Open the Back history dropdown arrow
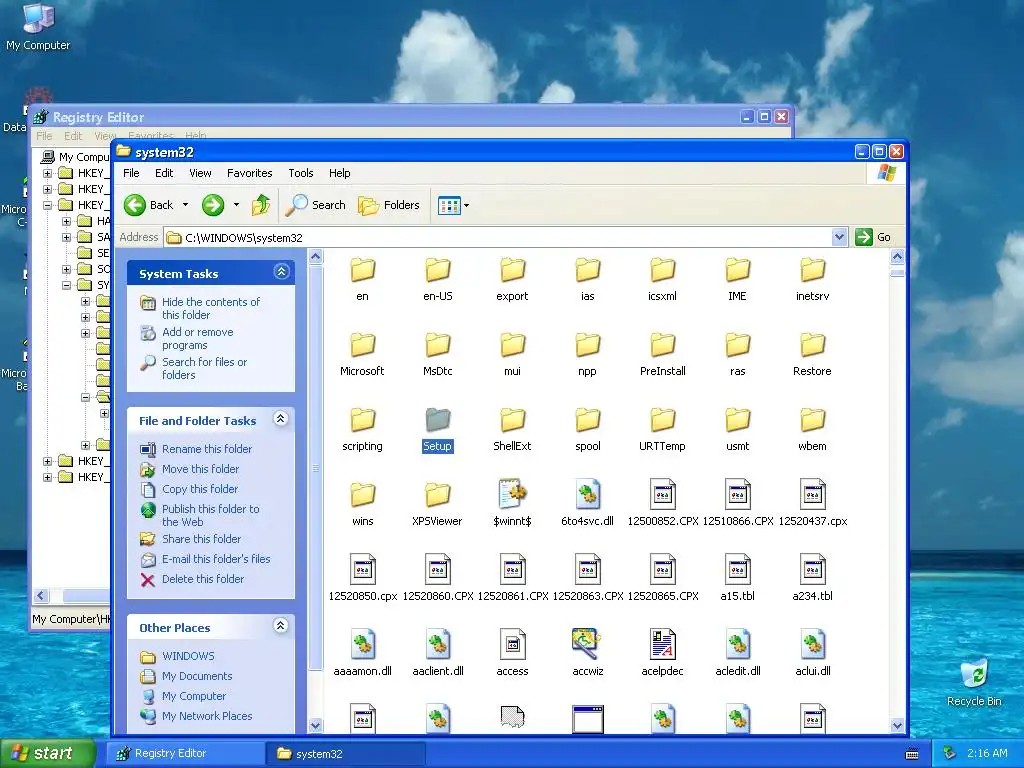Screen dimensions: 1024x768 tap(185, 205)
